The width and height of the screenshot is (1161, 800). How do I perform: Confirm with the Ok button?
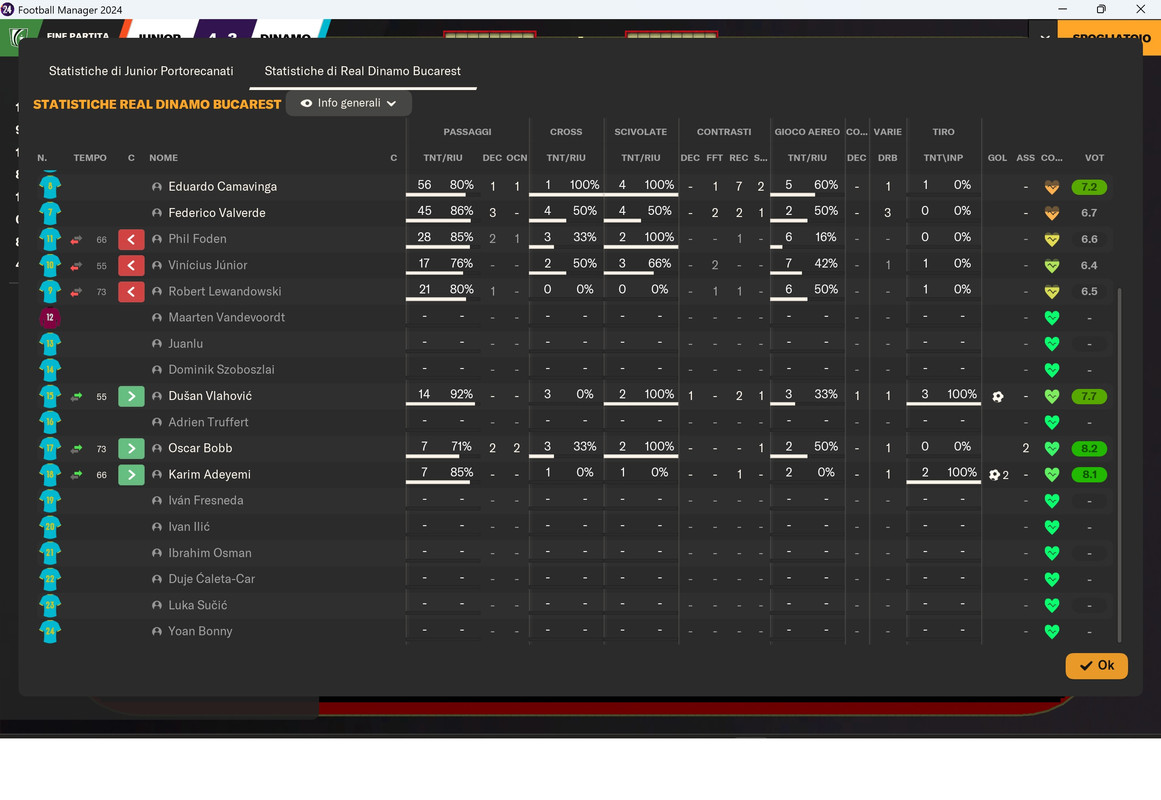coord(1097,665)
